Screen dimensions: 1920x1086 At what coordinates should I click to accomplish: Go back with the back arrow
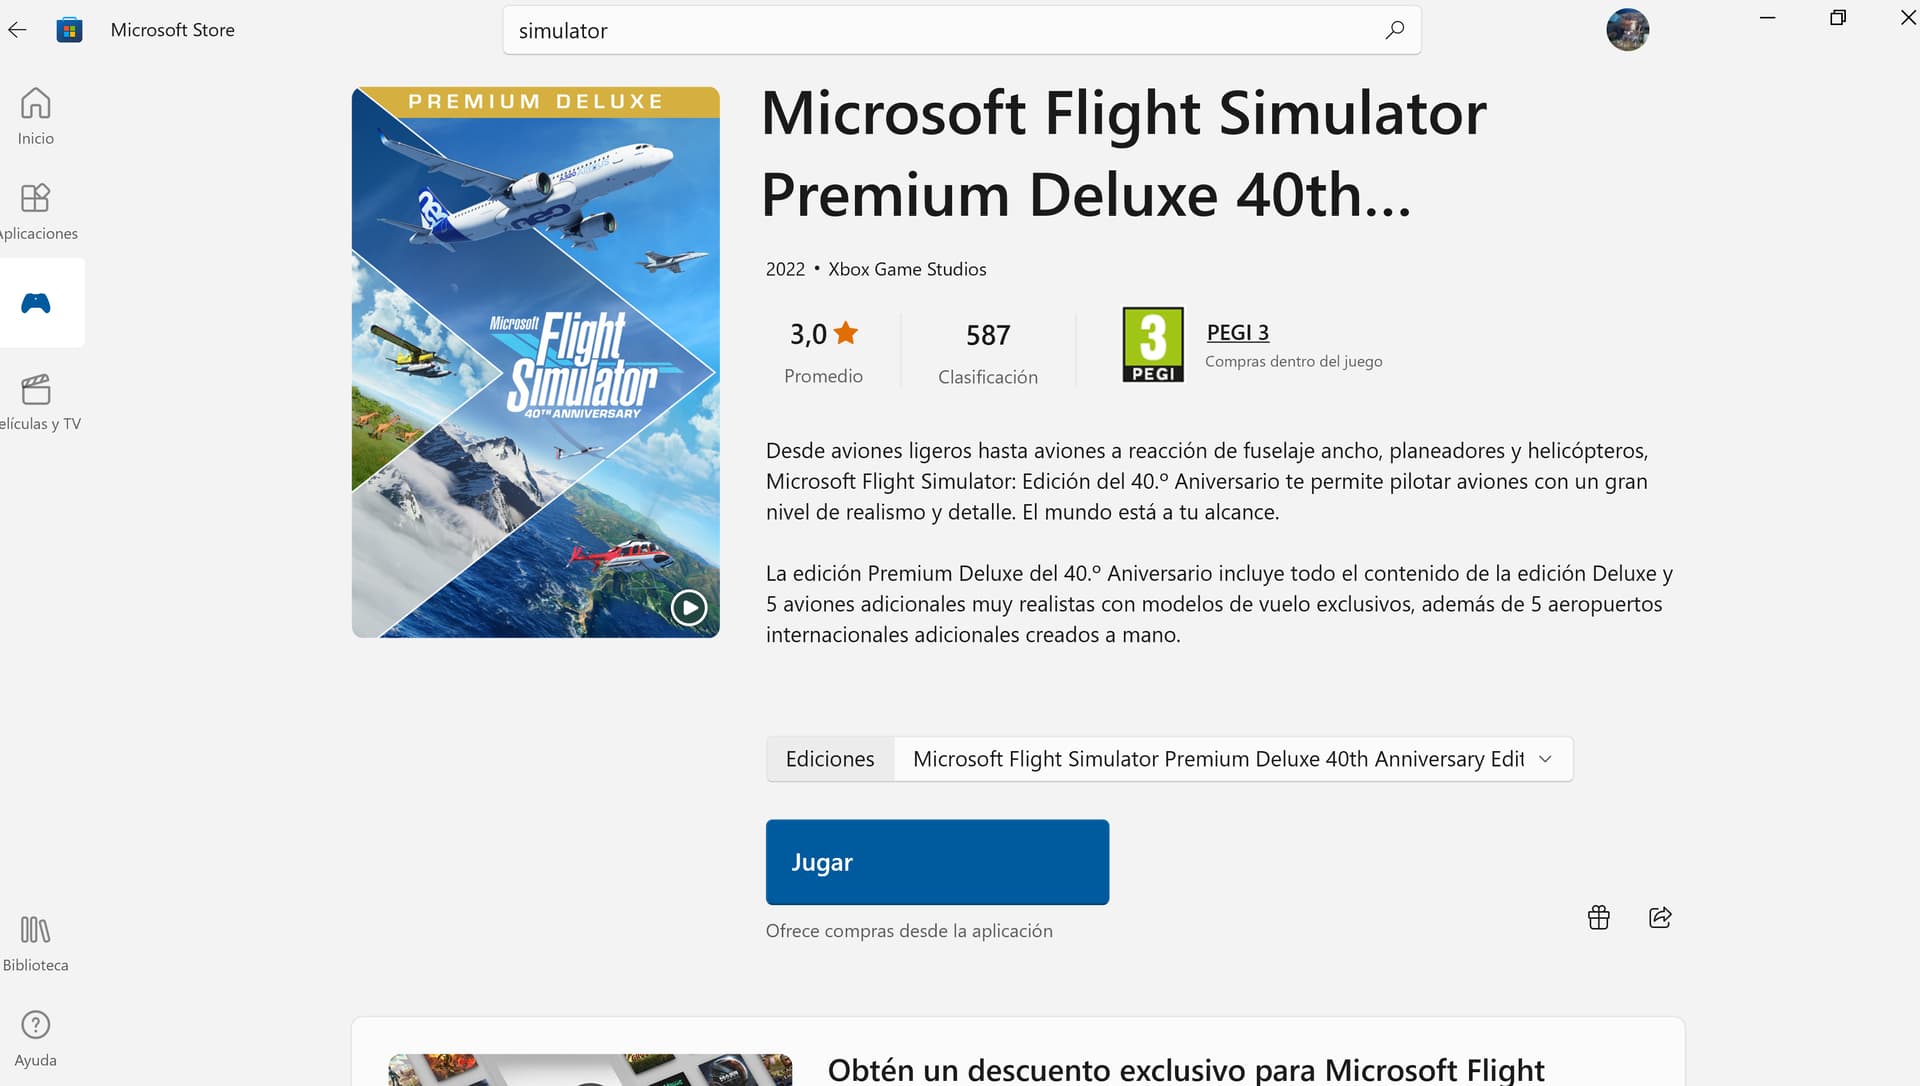coord(17,30)
